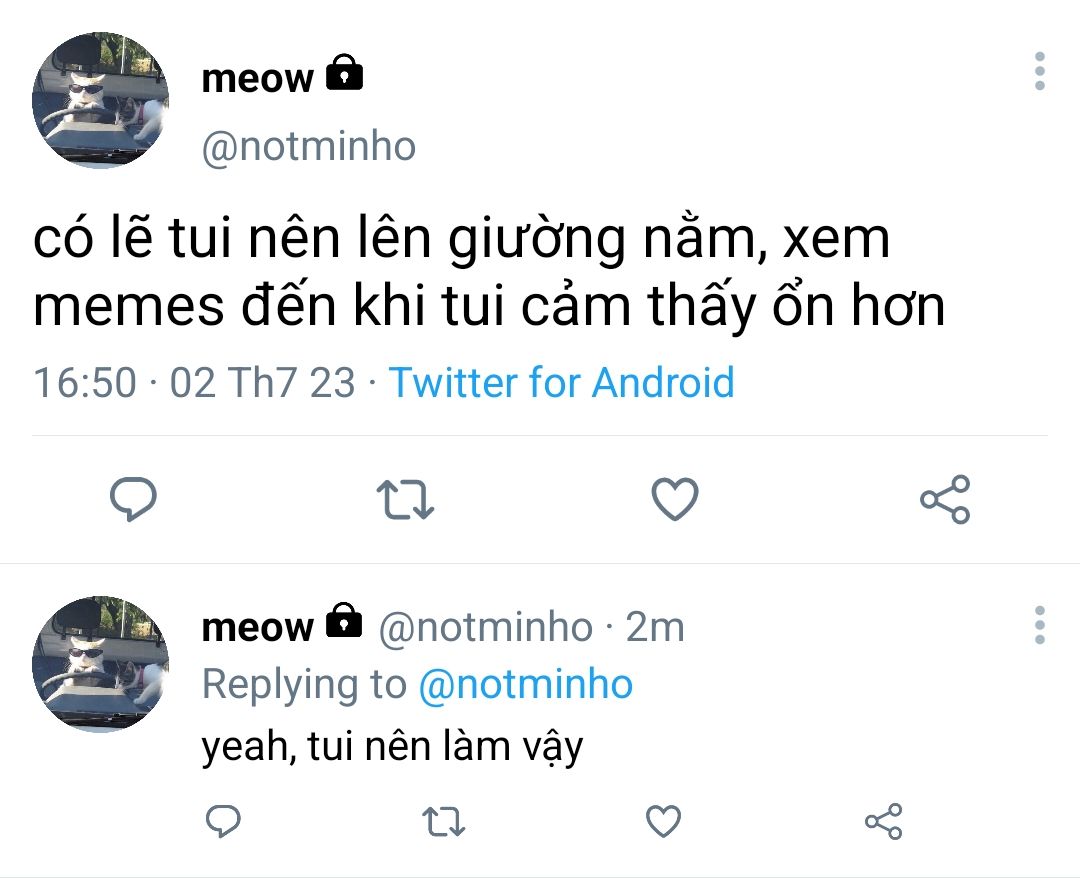1080x878 pixels.
Task: Tap the lock icon beside main tweet name
Action: click(345, 74)
